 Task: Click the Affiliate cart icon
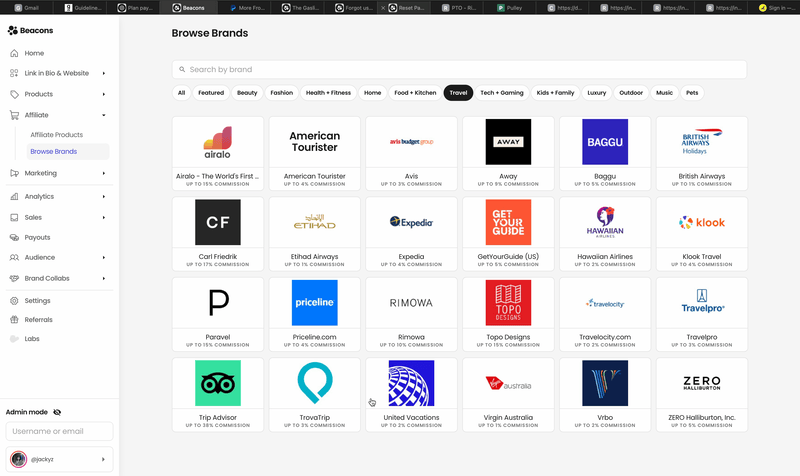click(x=14, y=115)
